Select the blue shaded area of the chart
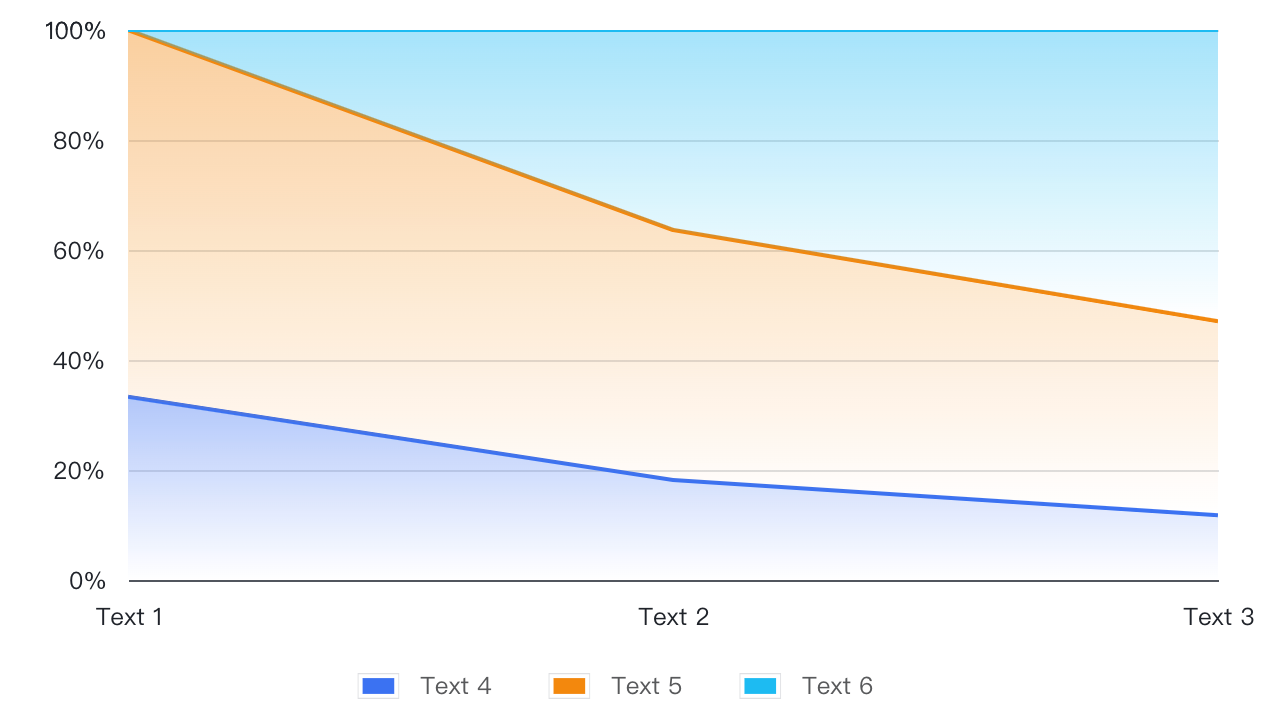Screen dimensions: 1262x722 (400, 510)
